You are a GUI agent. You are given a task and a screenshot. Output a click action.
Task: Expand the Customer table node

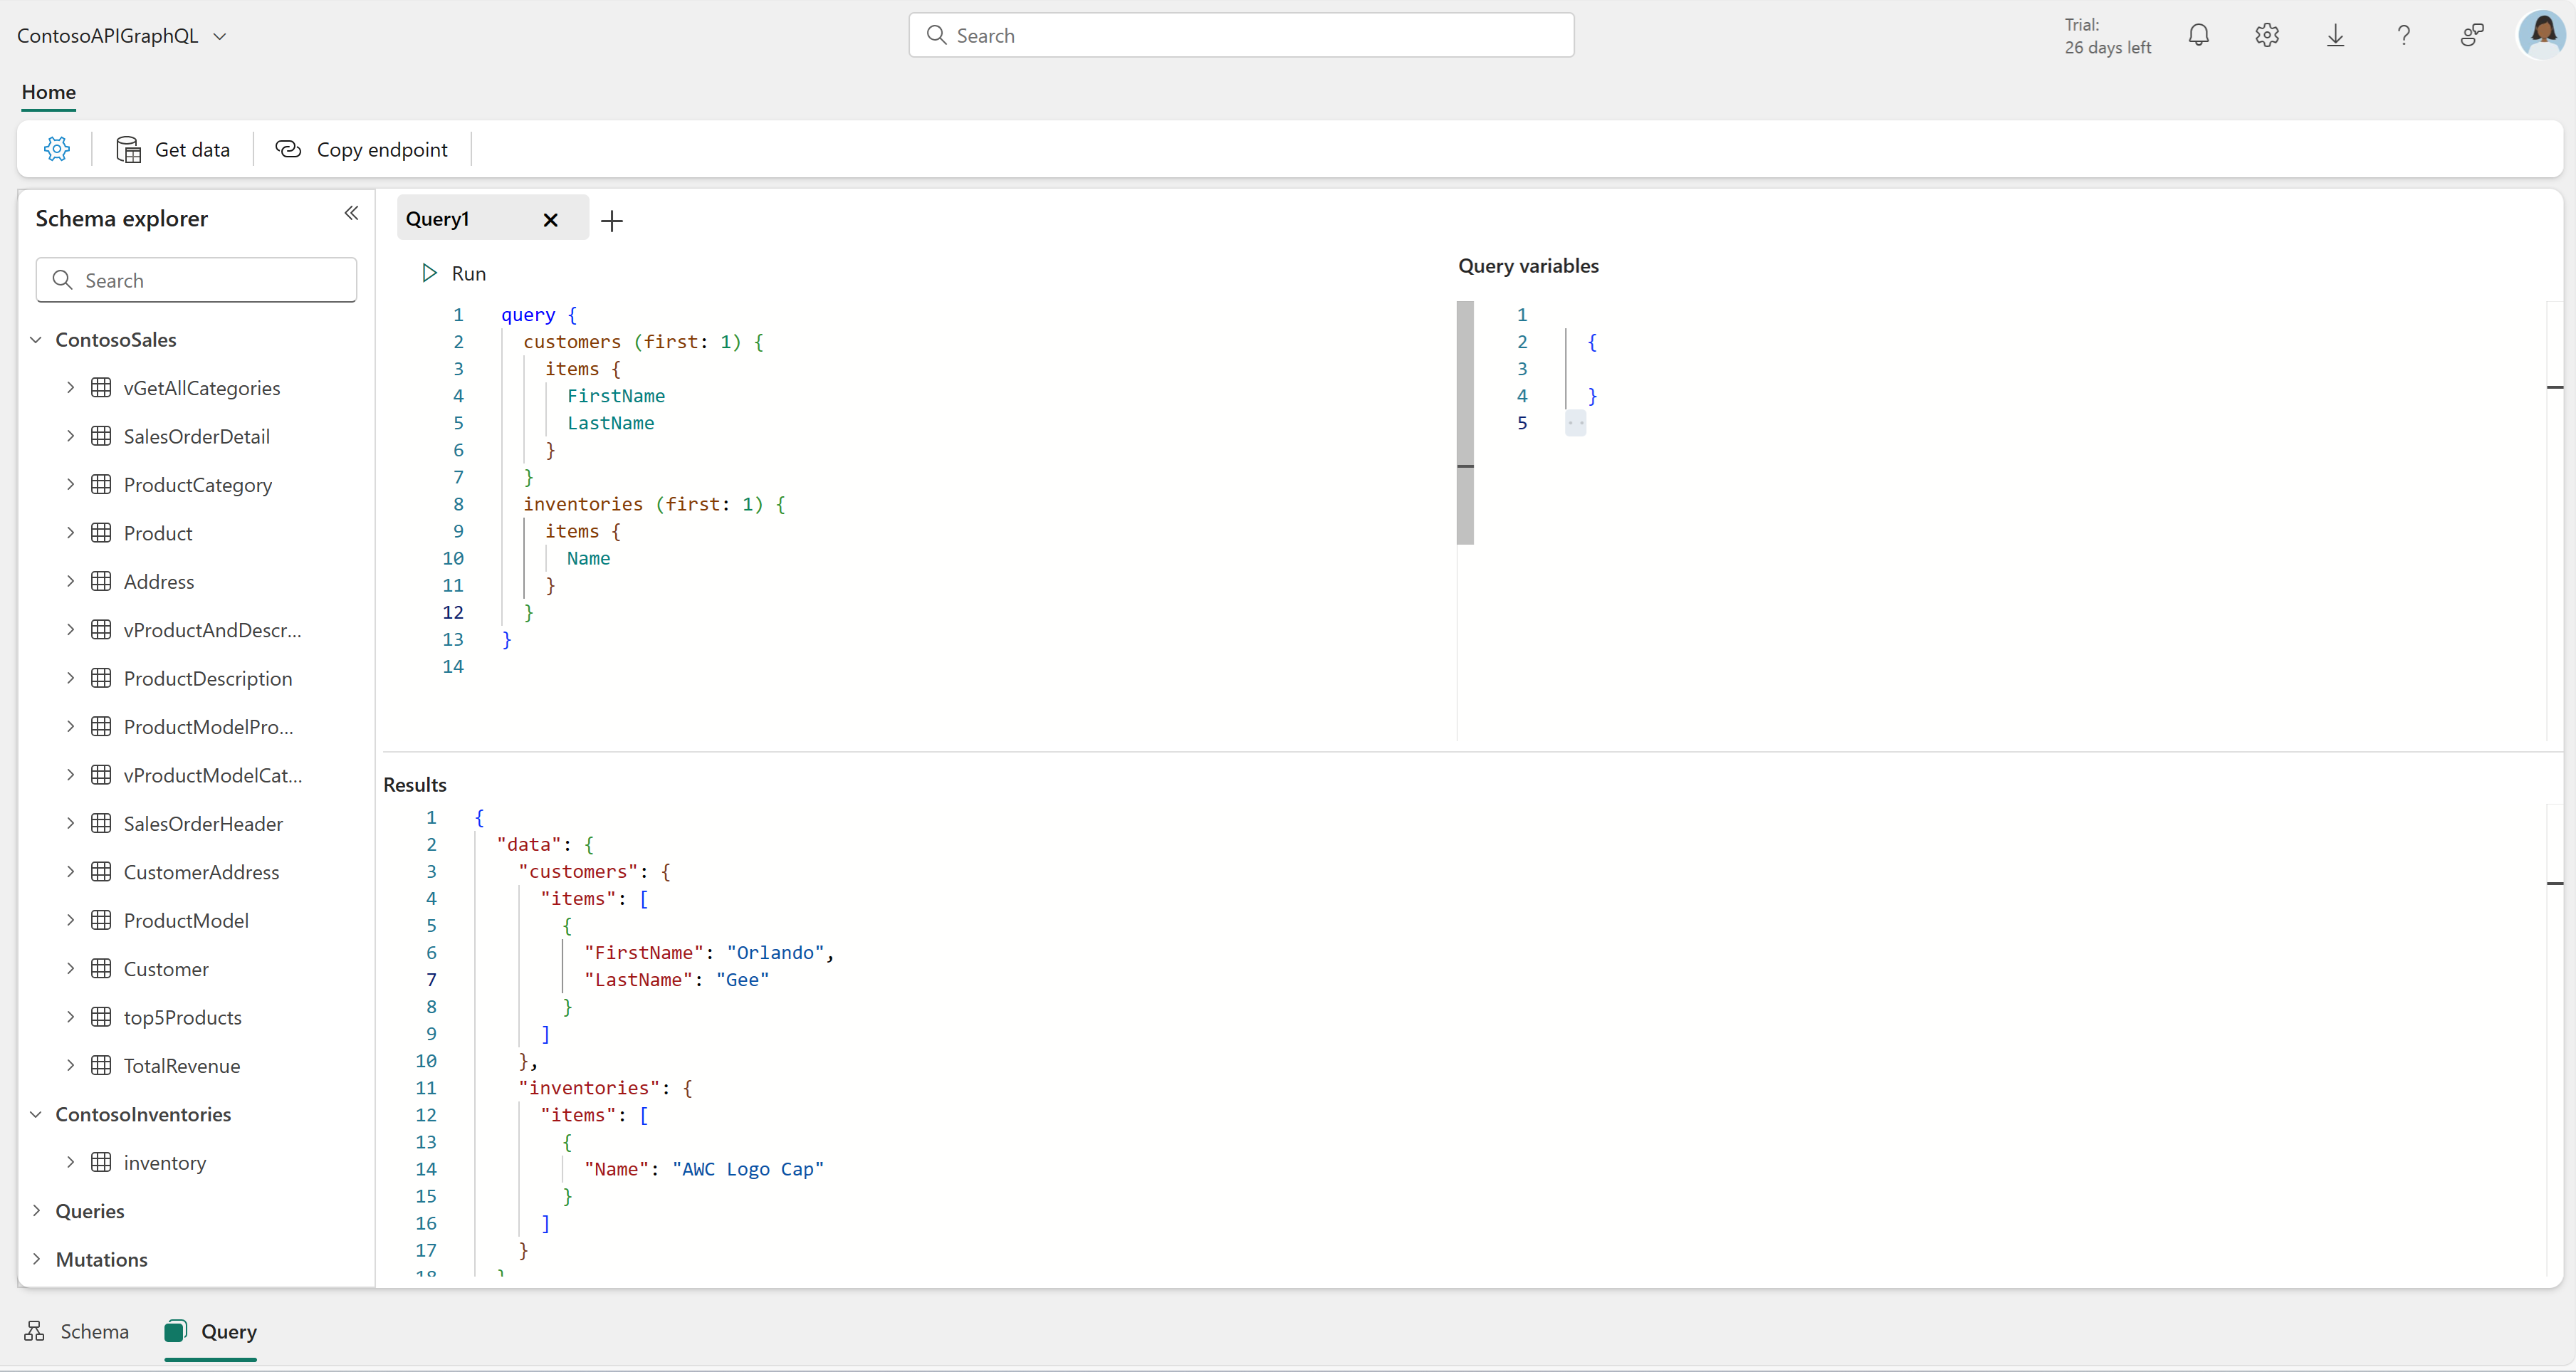(70, 968)
